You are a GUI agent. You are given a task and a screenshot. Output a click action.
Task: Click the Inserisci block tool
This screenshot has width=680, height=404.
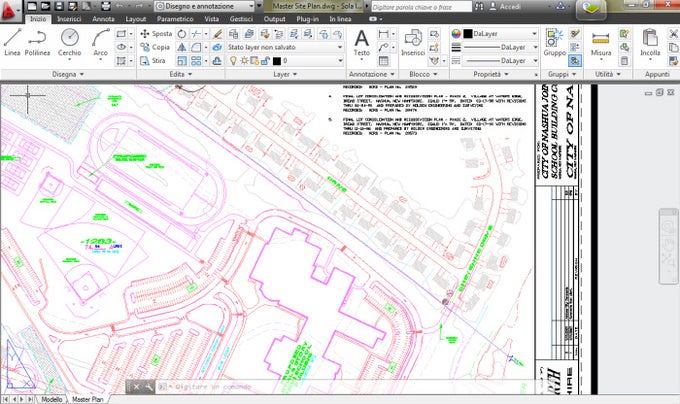coord(413,43)
